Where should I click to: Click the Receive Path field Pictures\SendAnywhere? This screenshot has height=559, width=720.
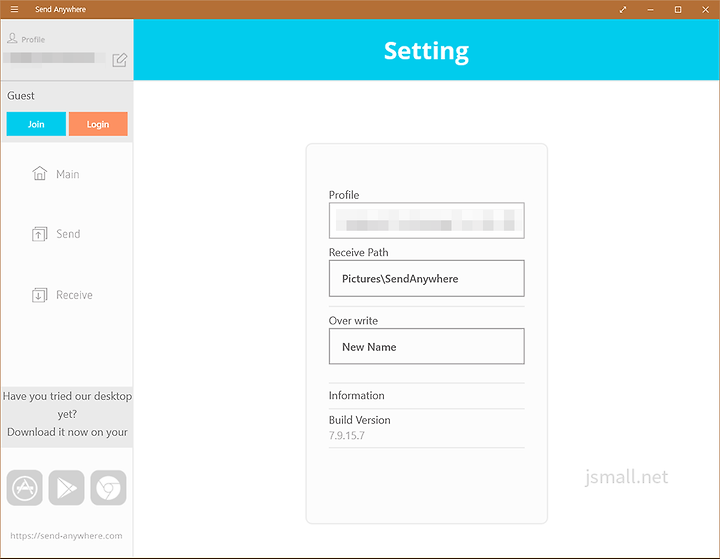427,278
